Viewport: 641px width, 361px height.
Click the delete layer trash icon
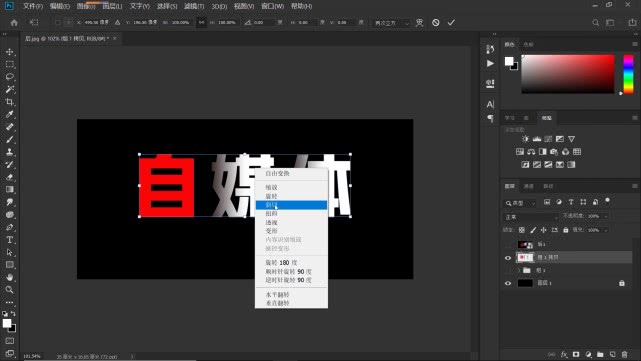pos(624,354)
